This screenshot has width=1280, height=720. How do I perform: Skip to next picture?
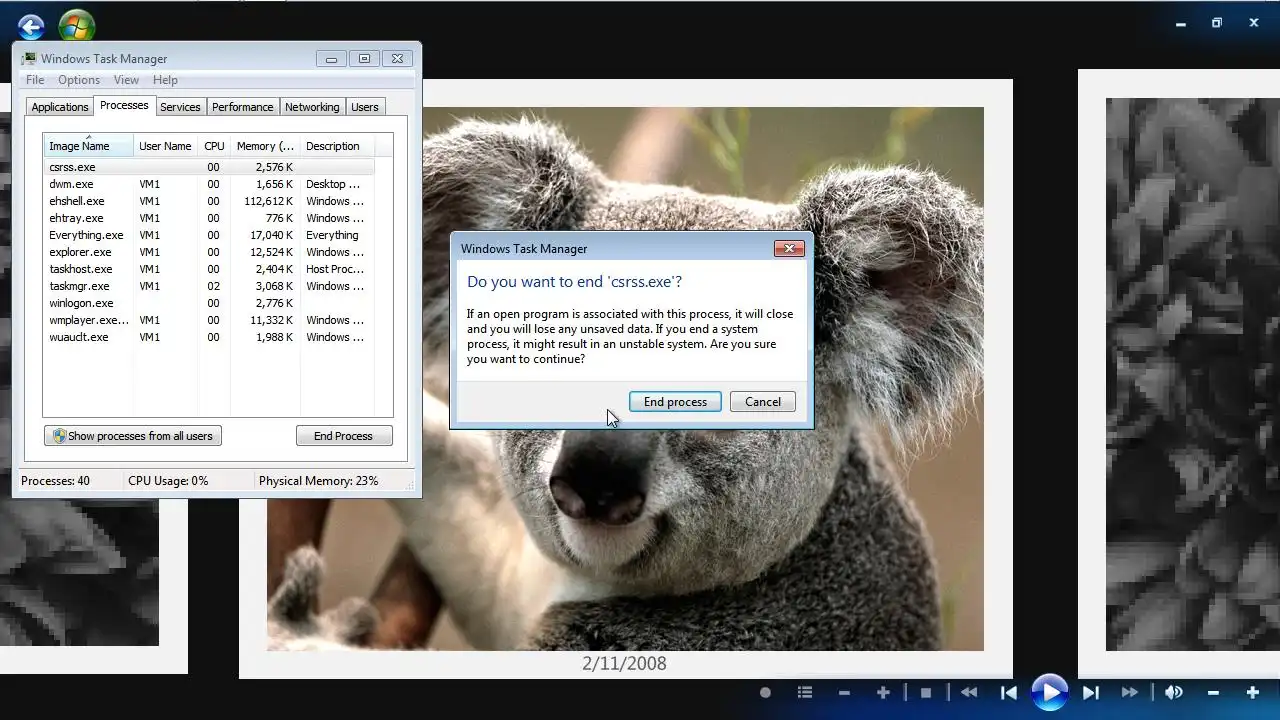coord(1091,692)
